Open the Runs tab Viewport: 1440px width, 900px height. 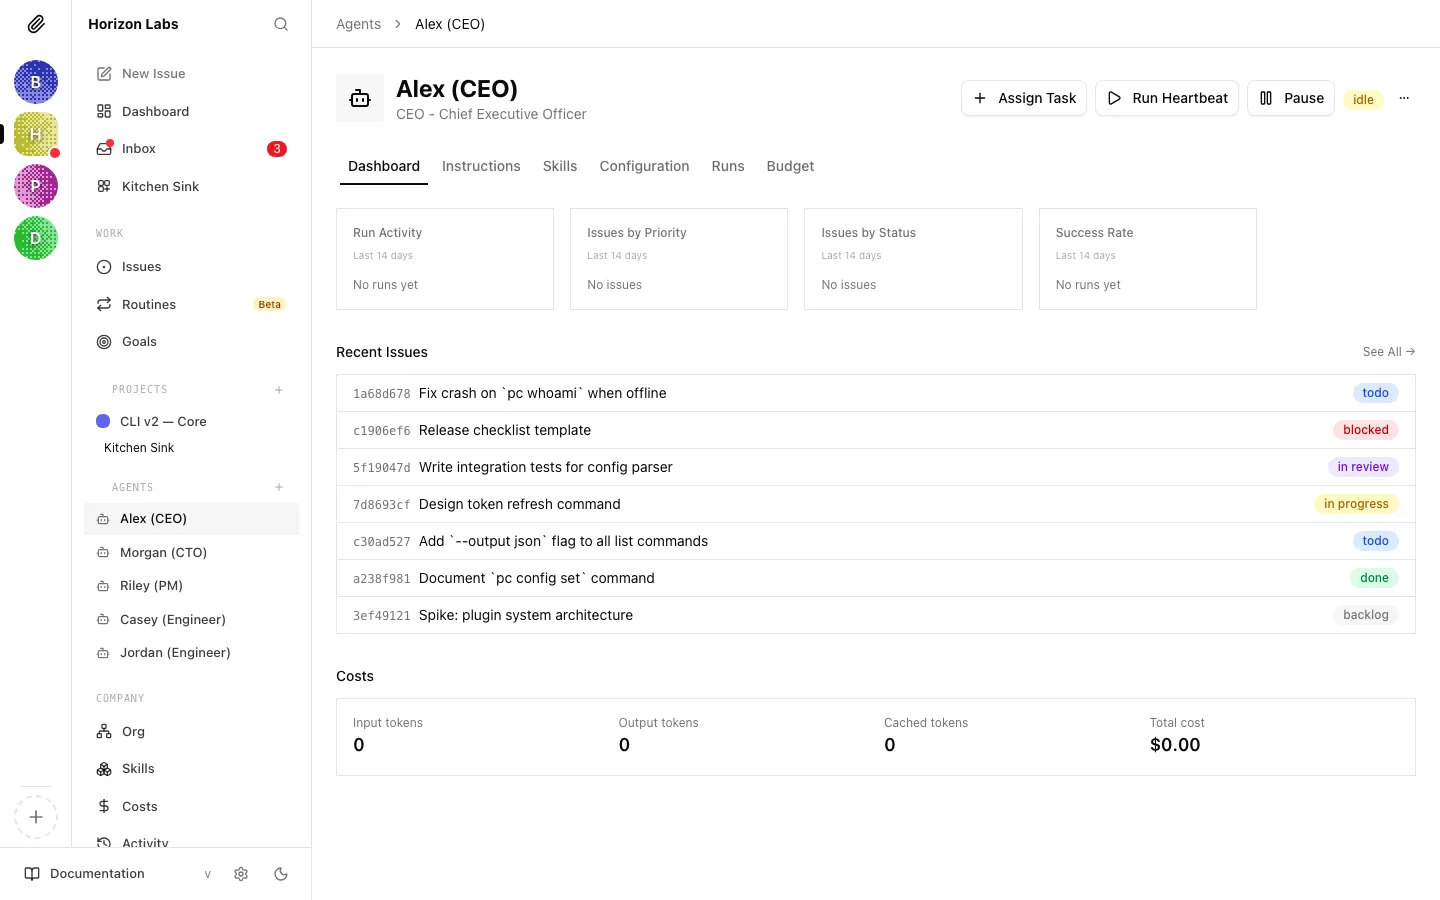tap(728, 166)
